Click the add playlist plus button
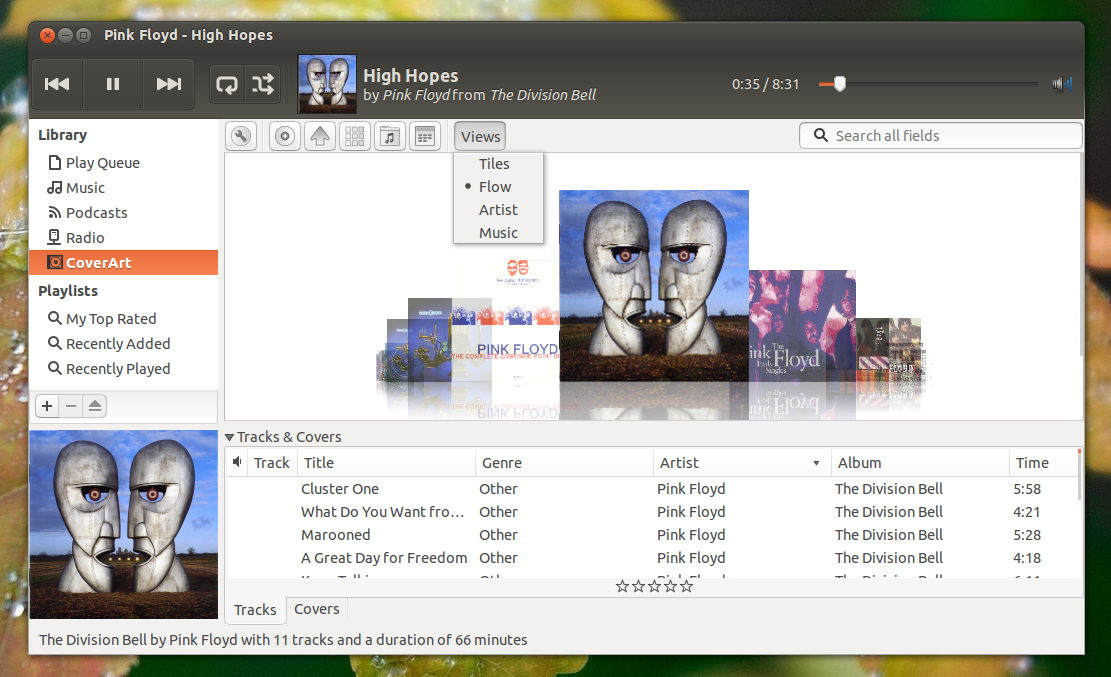Viewport: 1111px width, 677px height. 47,406
